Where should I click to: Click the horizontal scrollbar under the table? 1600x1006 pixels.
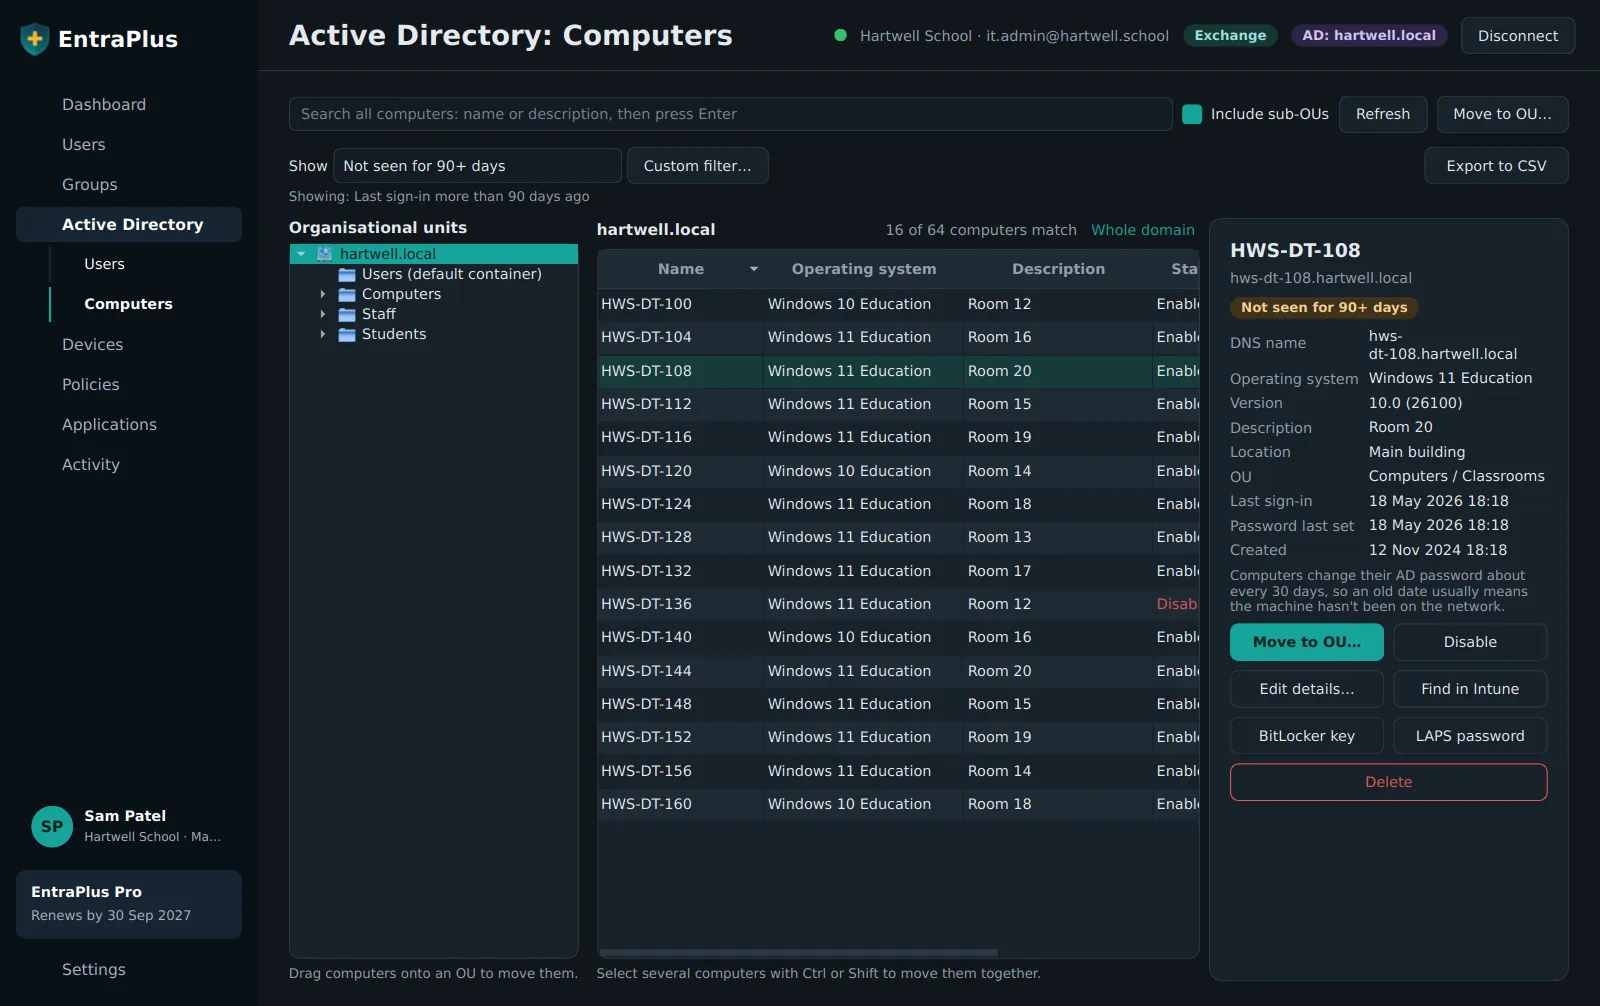click(x=798, y=952)
